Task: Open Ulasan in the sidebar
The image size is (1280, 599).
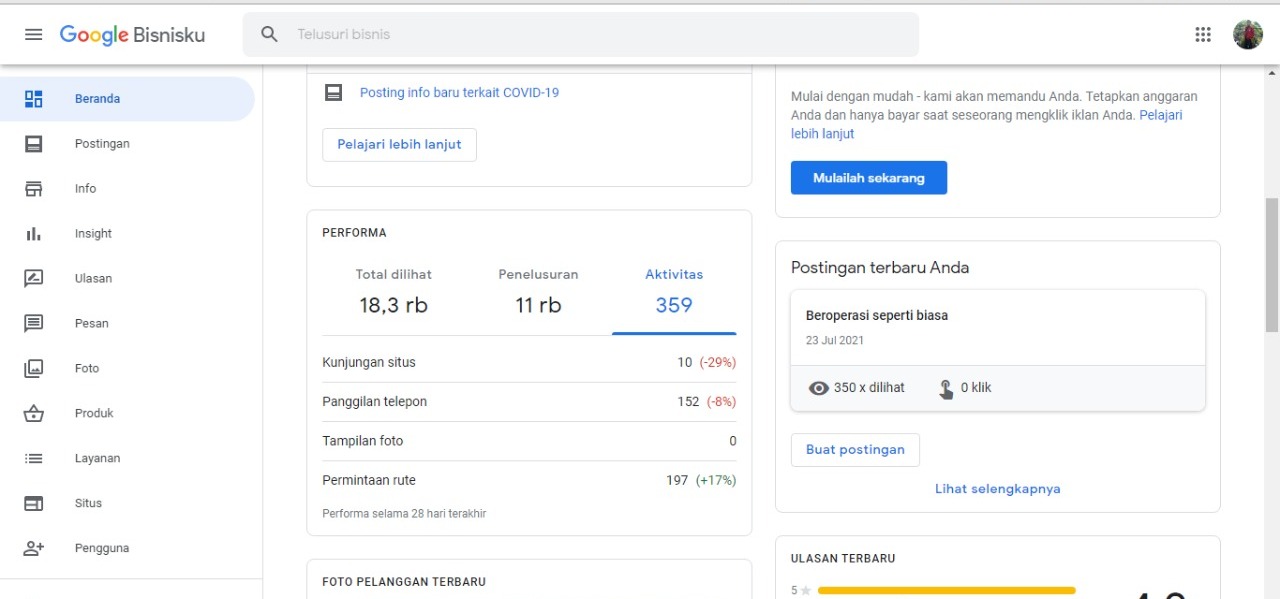Action: coord(128,279)
